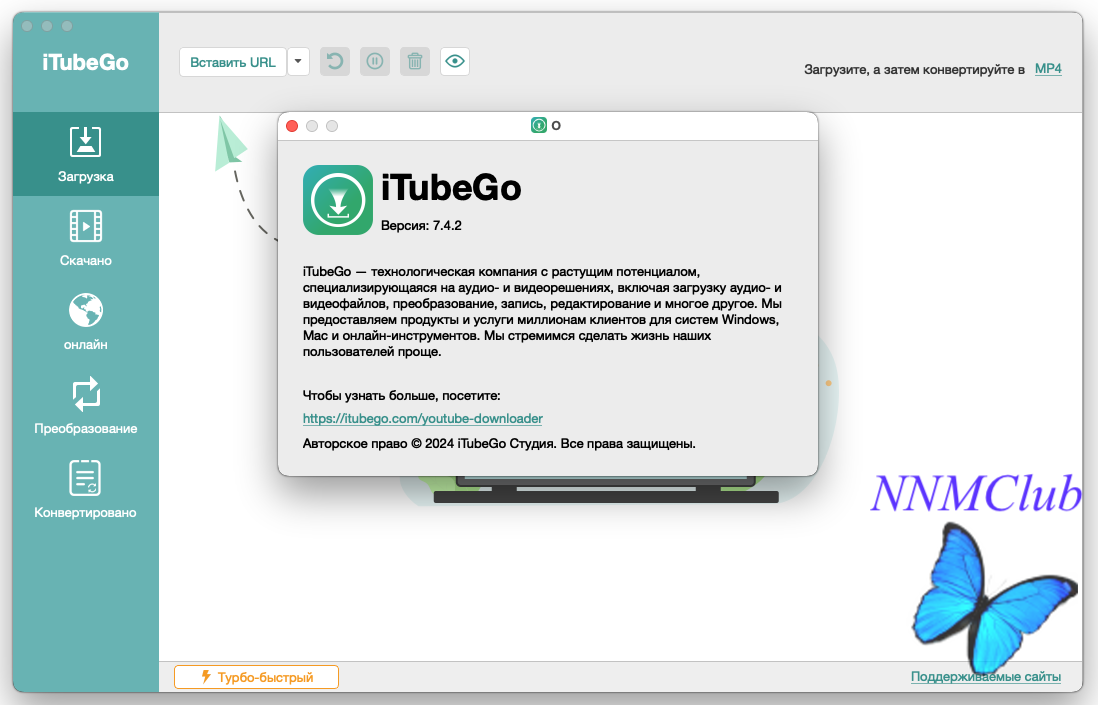Open the Скачано downloaded videos section

85,238
